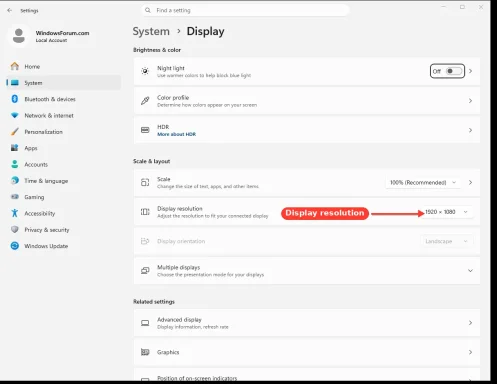Open Personalization settings page
The image size is (497, 384).
(63, 132)
